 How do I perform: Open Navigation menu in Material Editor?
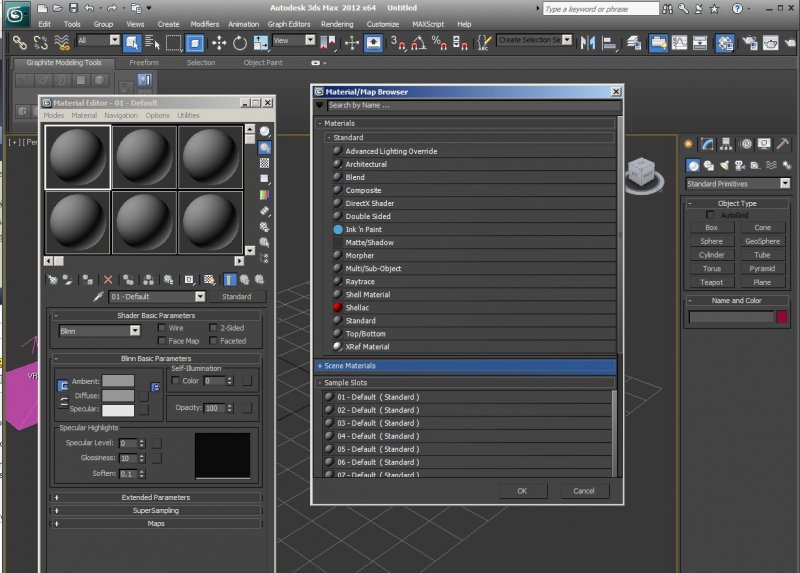[x=121, y=116]
